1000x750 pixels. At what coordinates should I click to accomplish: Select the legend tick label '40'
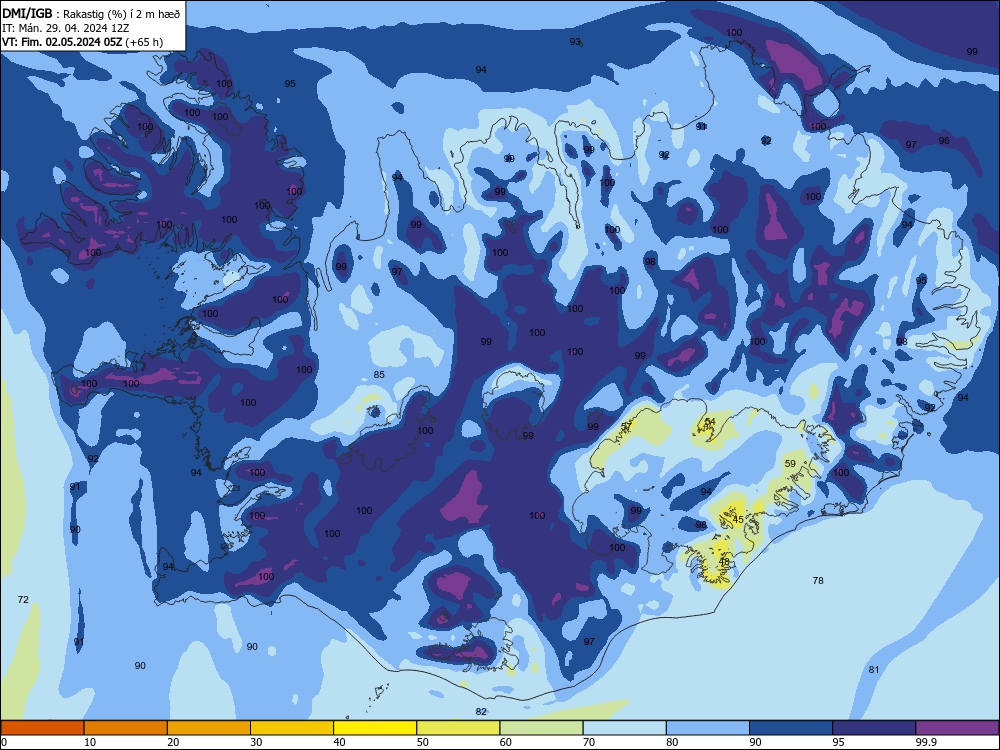coord(340,742)
